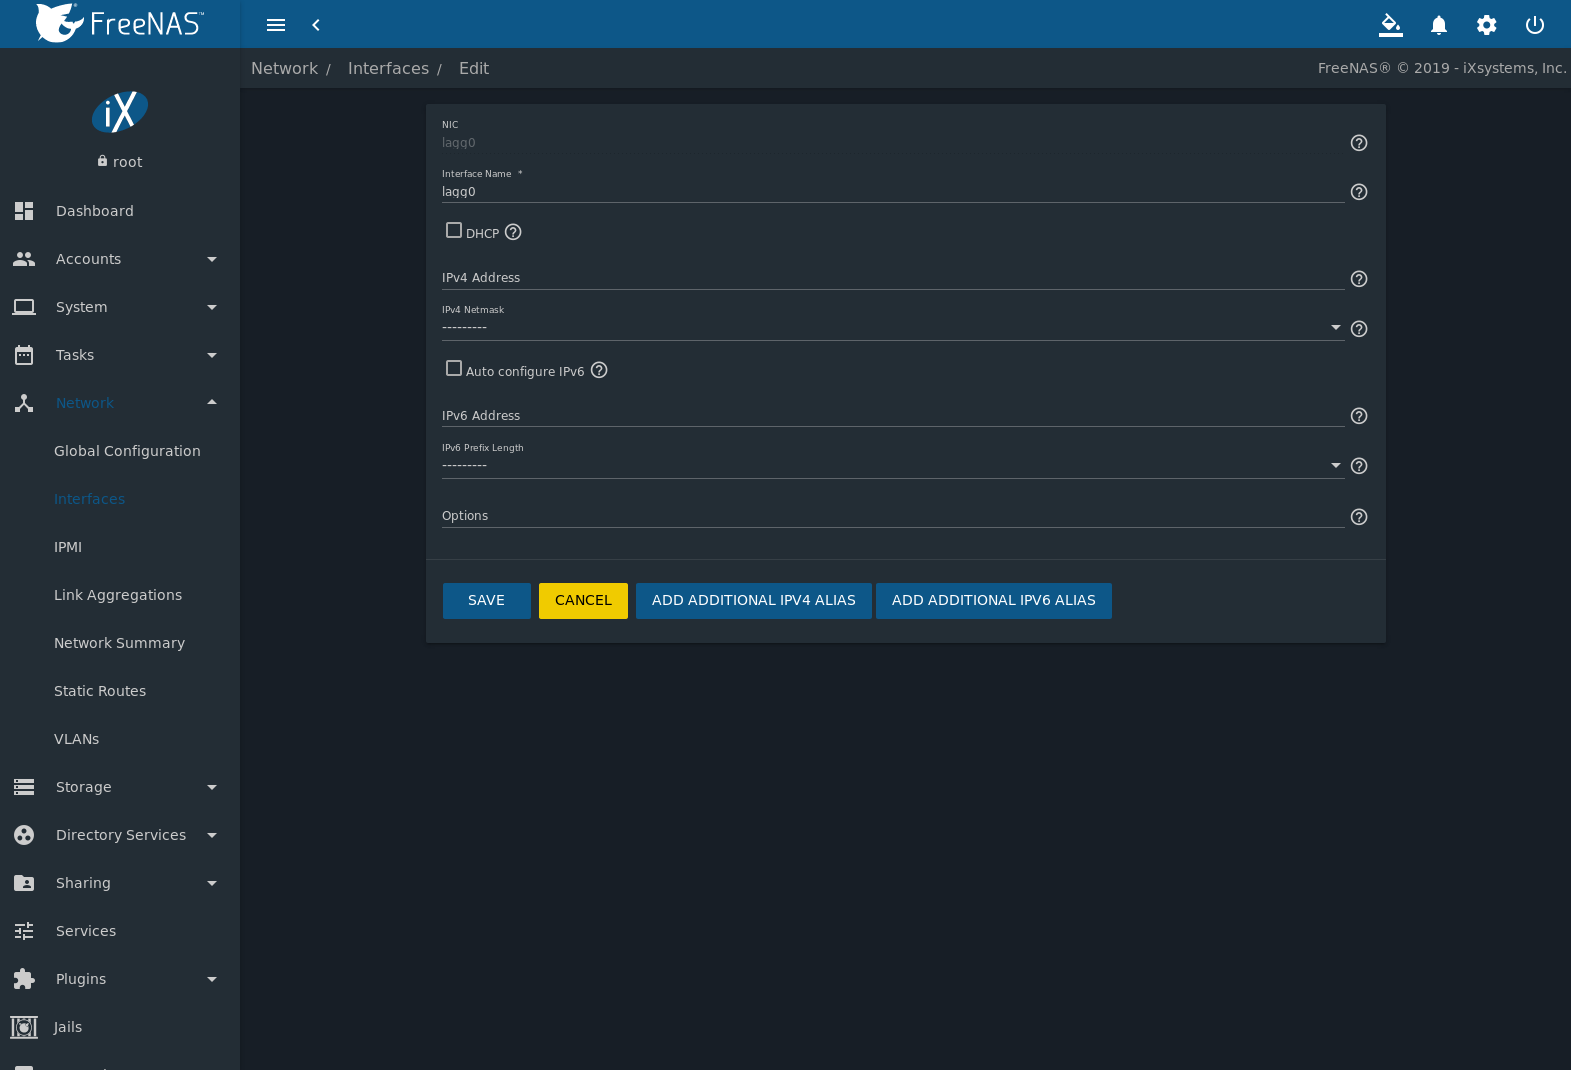Open the theme color picker icon
This screenshot has width=1571, height=1070.
coord(1391,25)
